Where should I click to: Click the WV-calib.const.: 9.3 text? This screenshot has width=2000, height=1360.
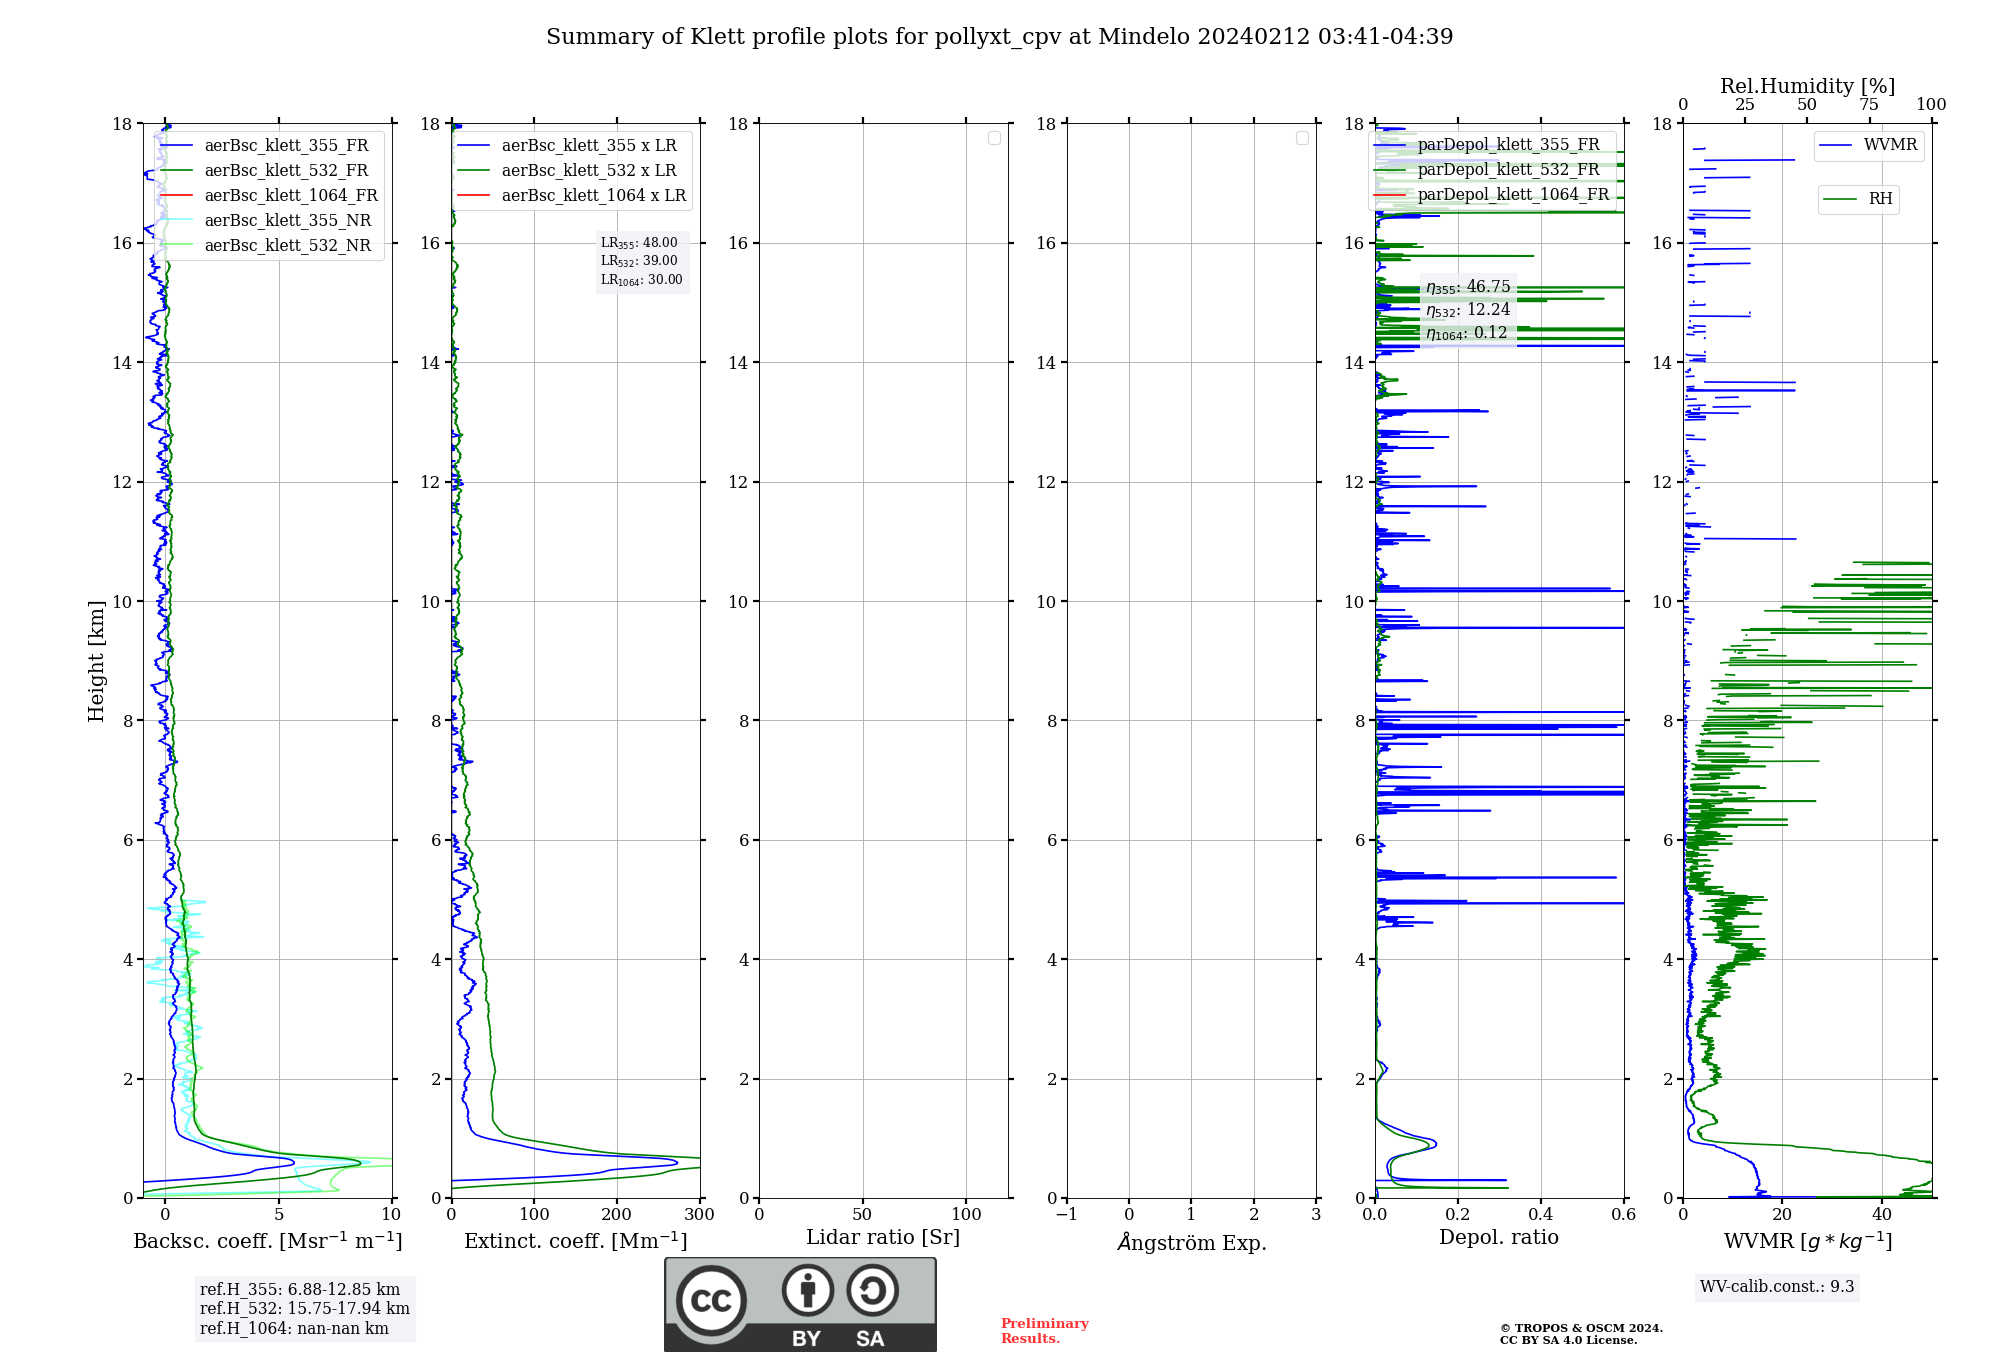click(x=1777, y=1287)
